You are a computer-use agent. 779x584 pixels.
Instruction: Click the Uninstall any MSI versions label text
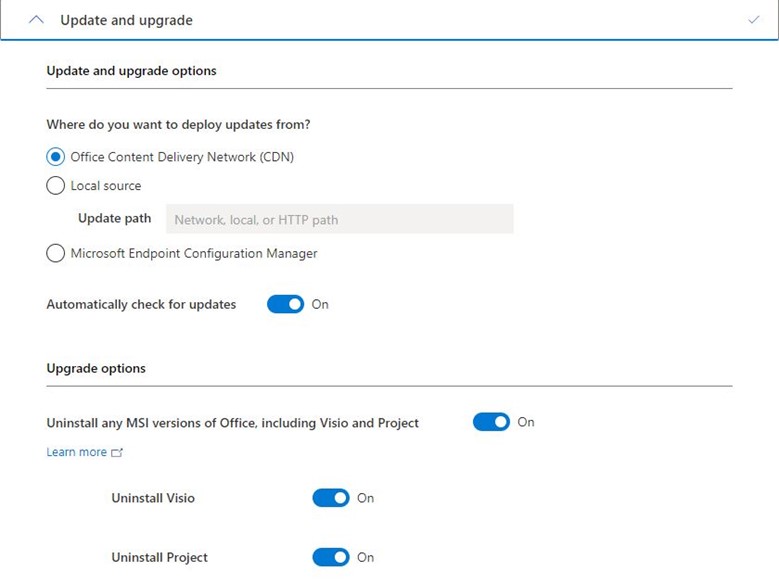232,423
